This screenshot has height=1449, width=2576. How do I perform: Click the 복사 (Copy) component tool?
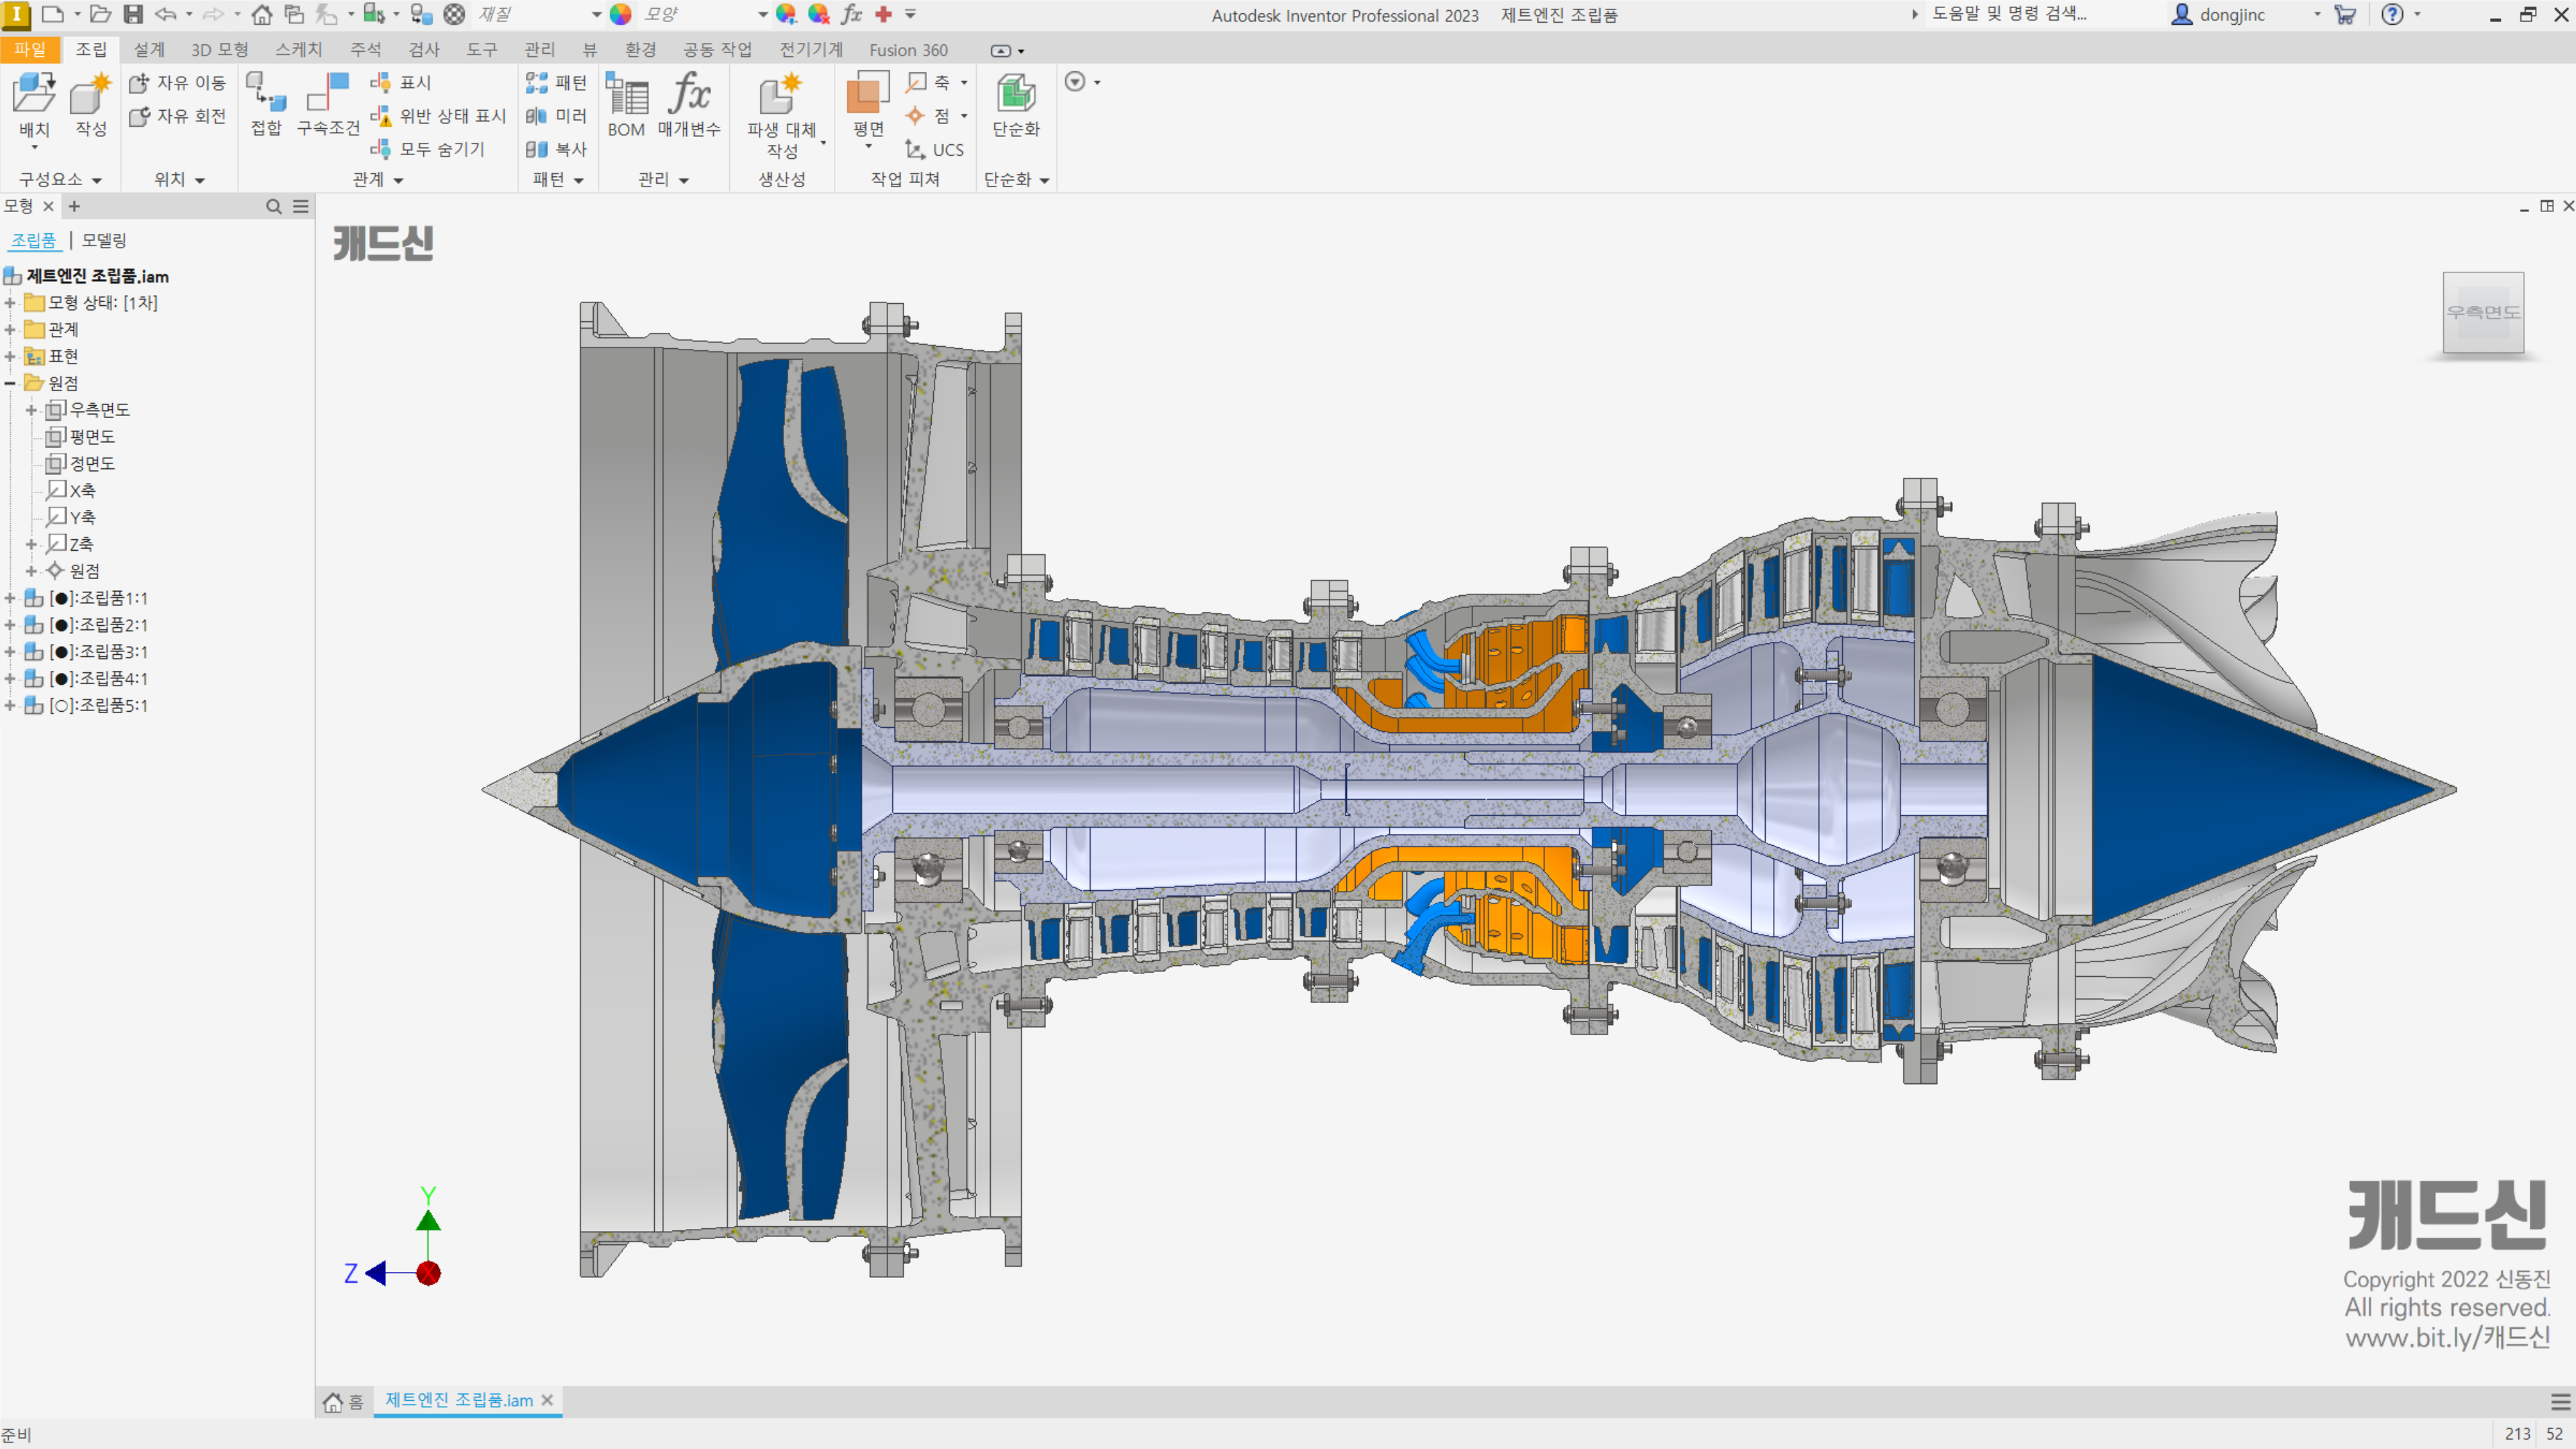556,149
